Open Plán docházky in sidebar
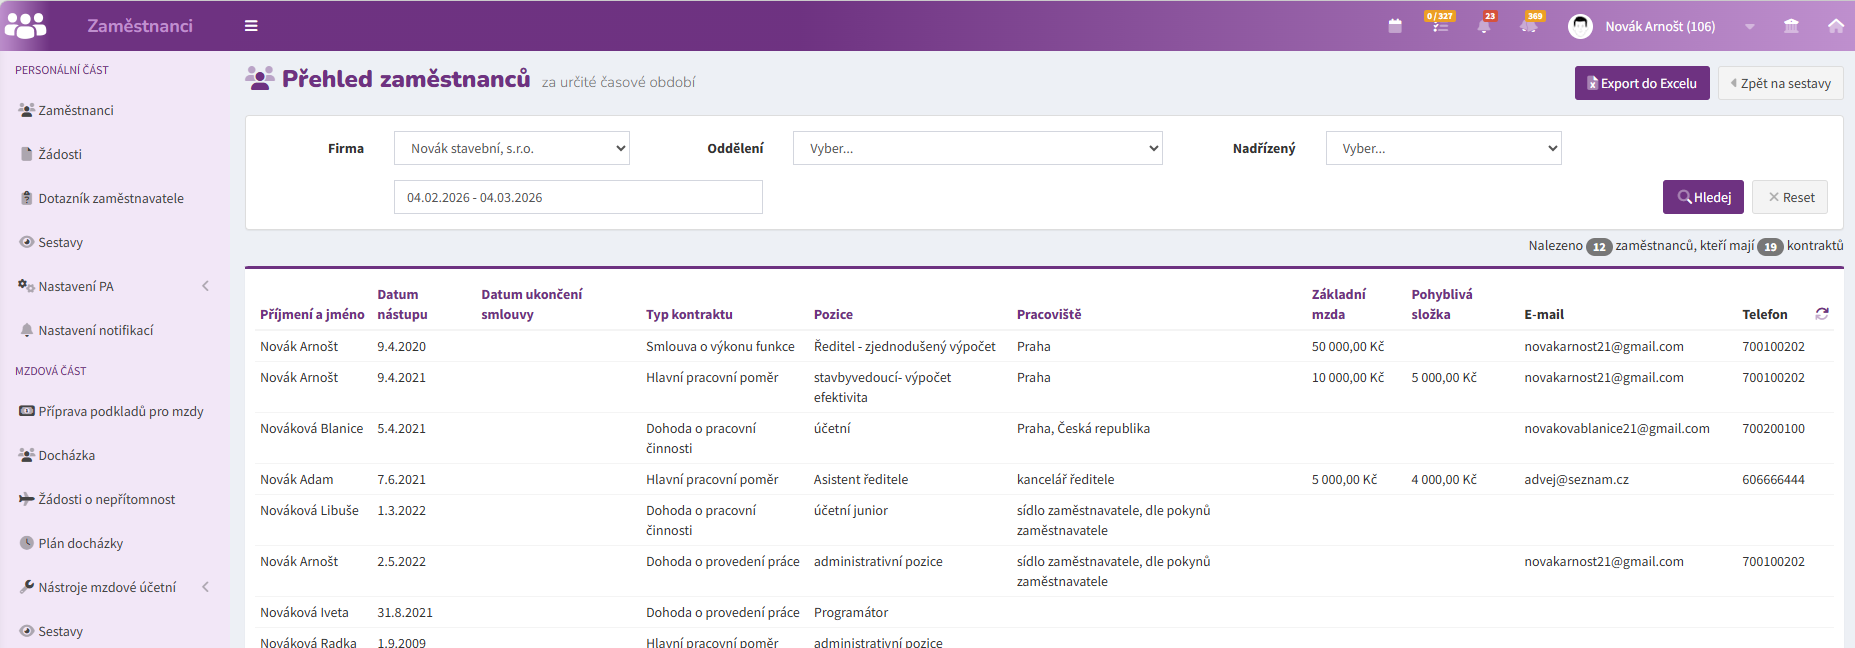 point(81,543)
